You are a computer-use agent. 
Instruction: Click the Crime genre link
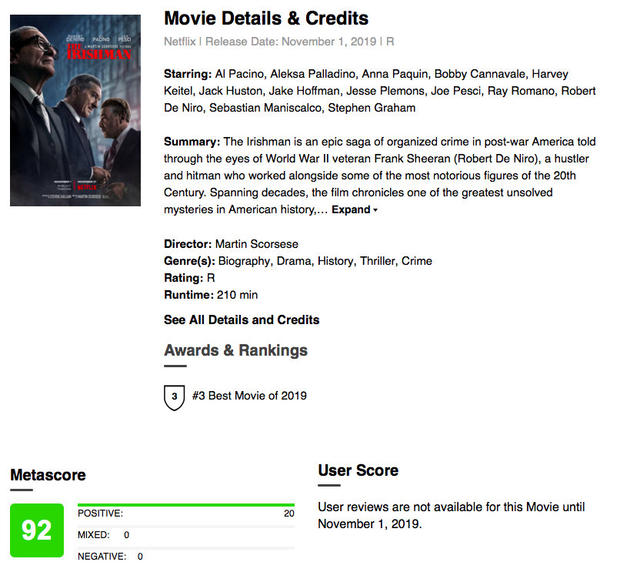pyautogui.click(x=416, y=261)
